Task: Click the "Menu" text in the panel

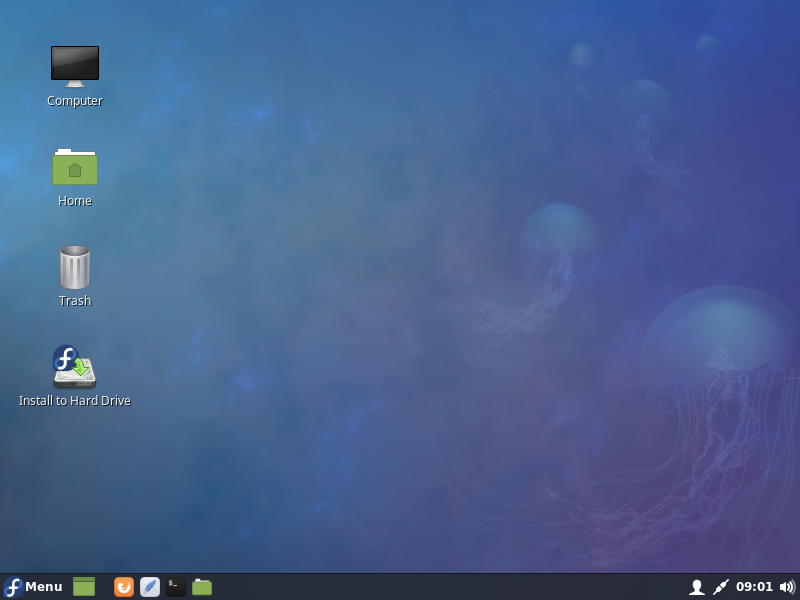Action: 44,587
